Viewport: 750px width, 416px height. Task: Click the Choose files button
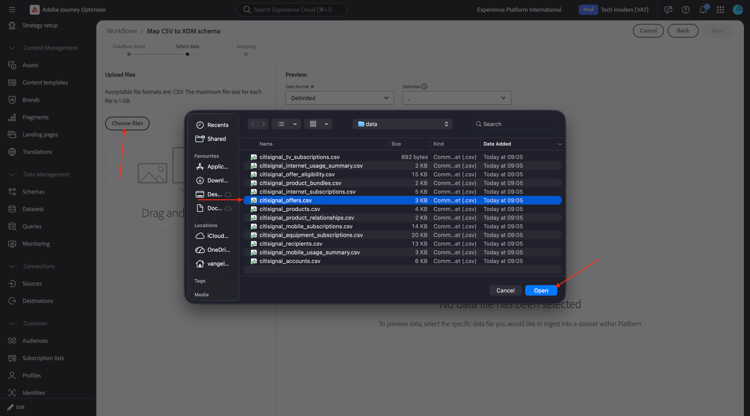(127, 123)
